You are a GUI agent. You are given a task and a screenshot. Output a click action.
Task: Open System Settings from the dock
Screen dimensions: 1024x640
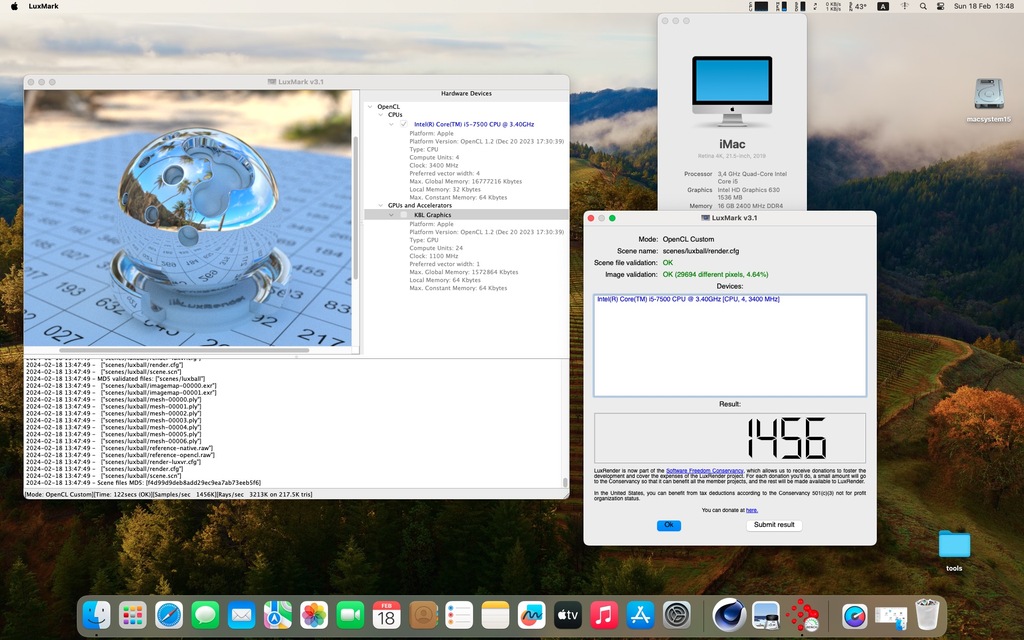click(x=677, y=614)
